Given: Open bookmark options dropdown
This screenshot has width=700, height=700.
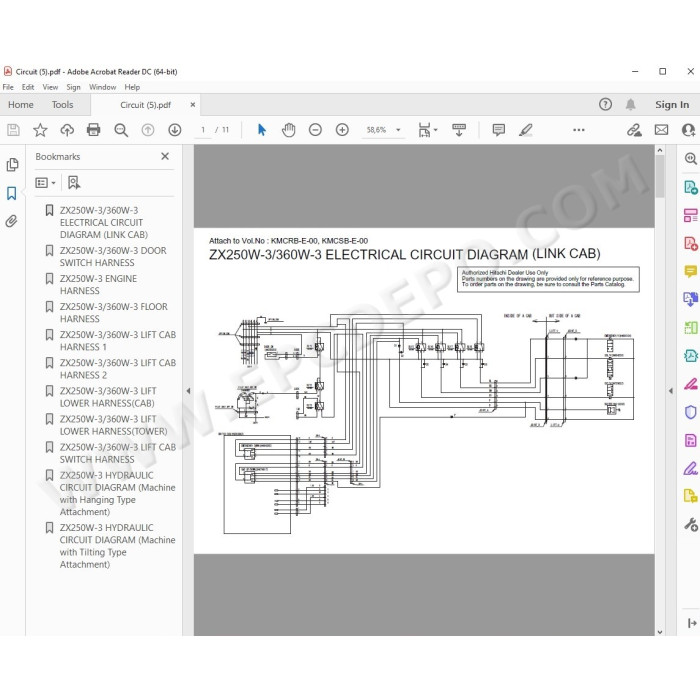Looking at the screenshot, I should click(x=46, y=183).
